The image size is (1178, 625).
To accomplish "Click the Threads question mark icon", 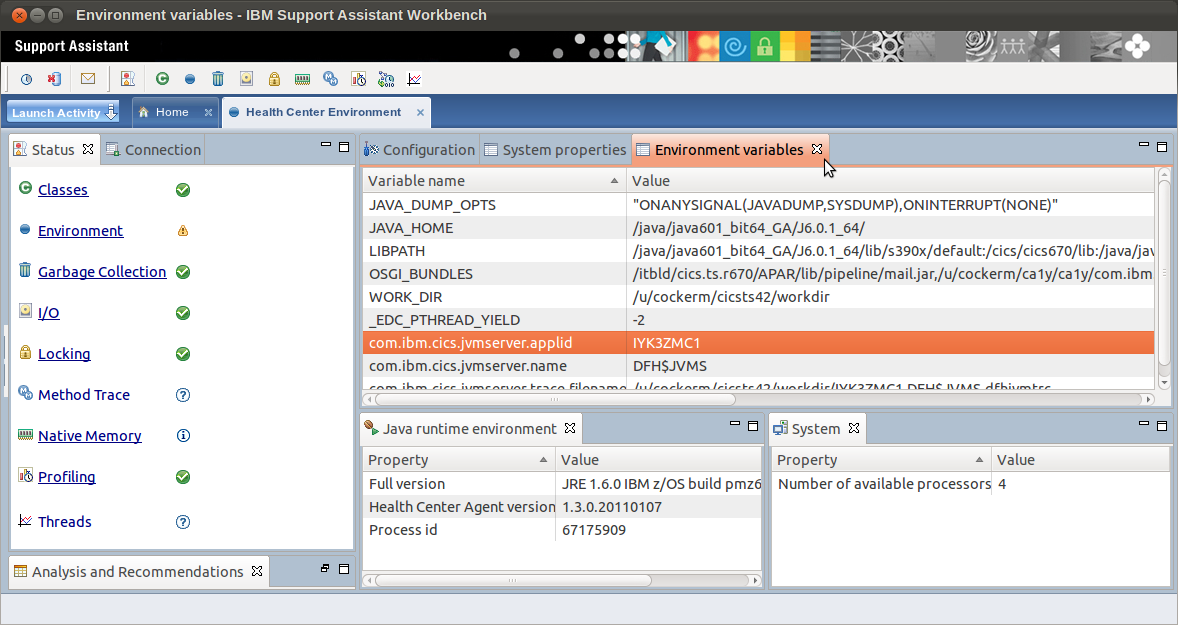I will tap(183, 522).
